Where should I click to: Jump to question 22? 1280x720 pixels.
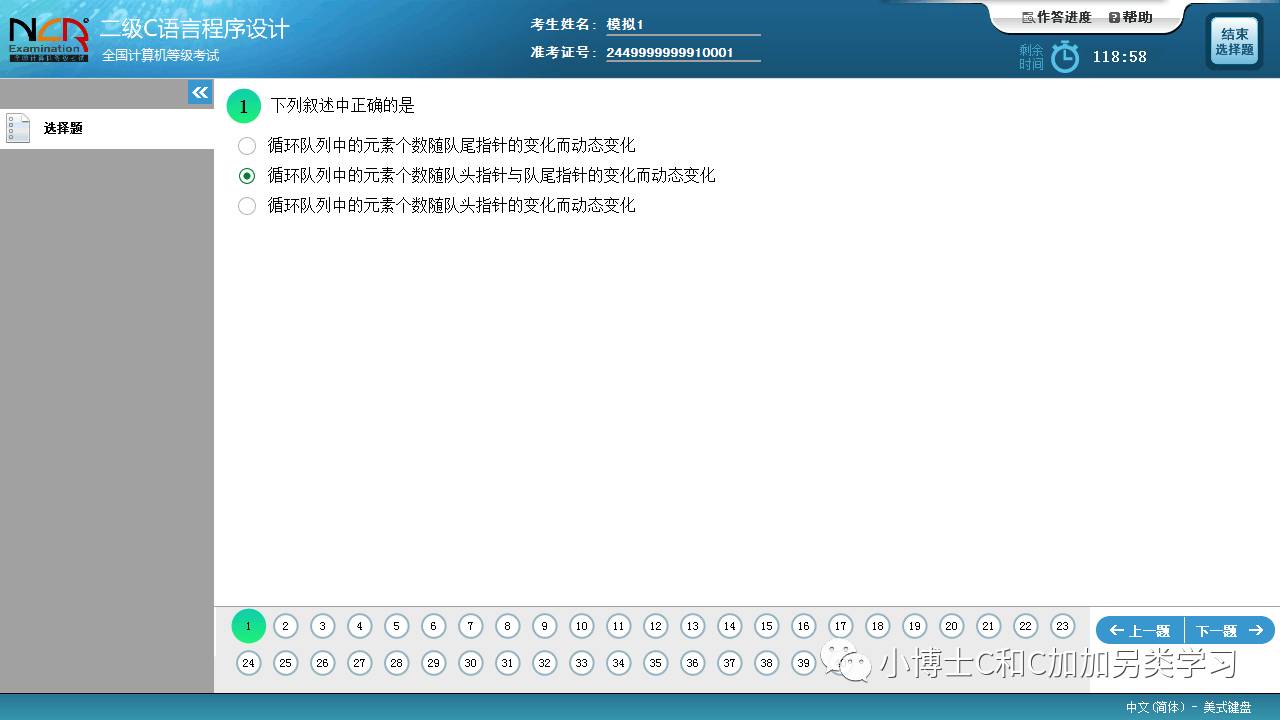1025,626
